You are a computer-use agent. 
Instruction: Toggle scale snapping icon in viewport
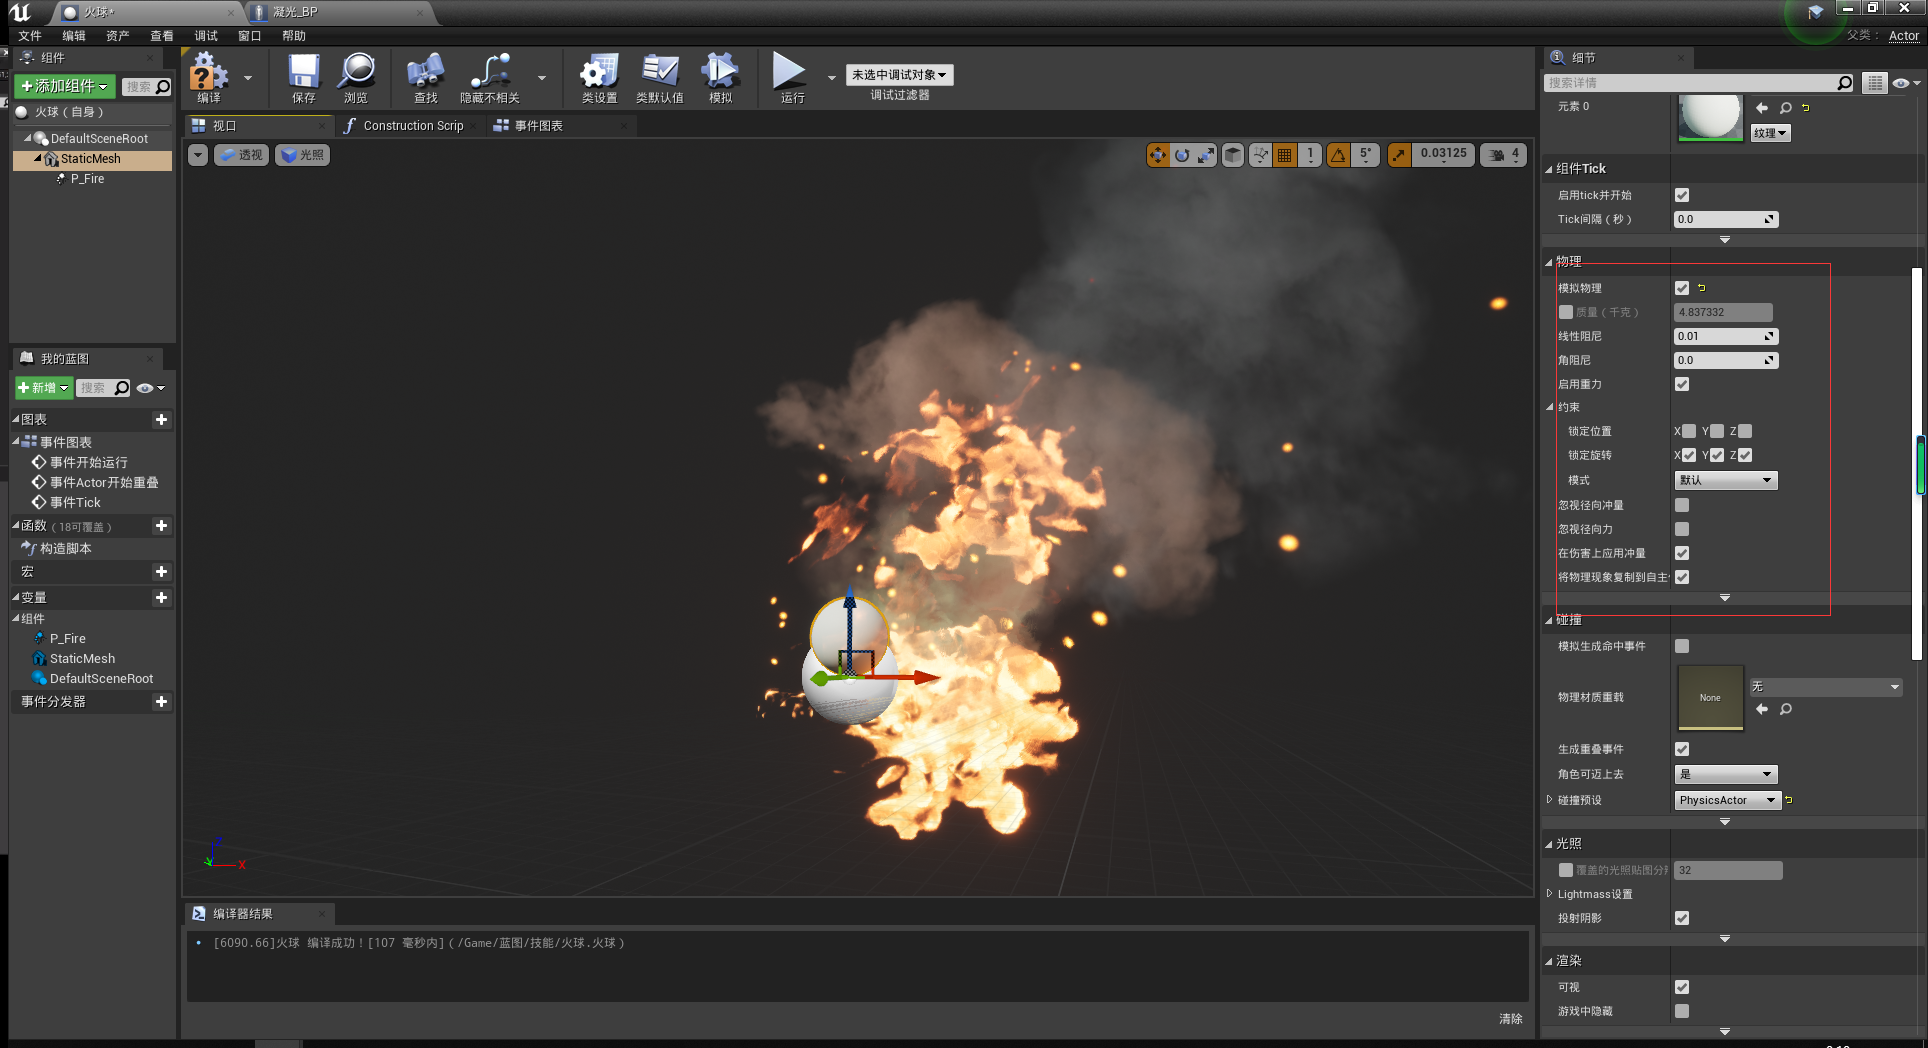click(1399, 155)
